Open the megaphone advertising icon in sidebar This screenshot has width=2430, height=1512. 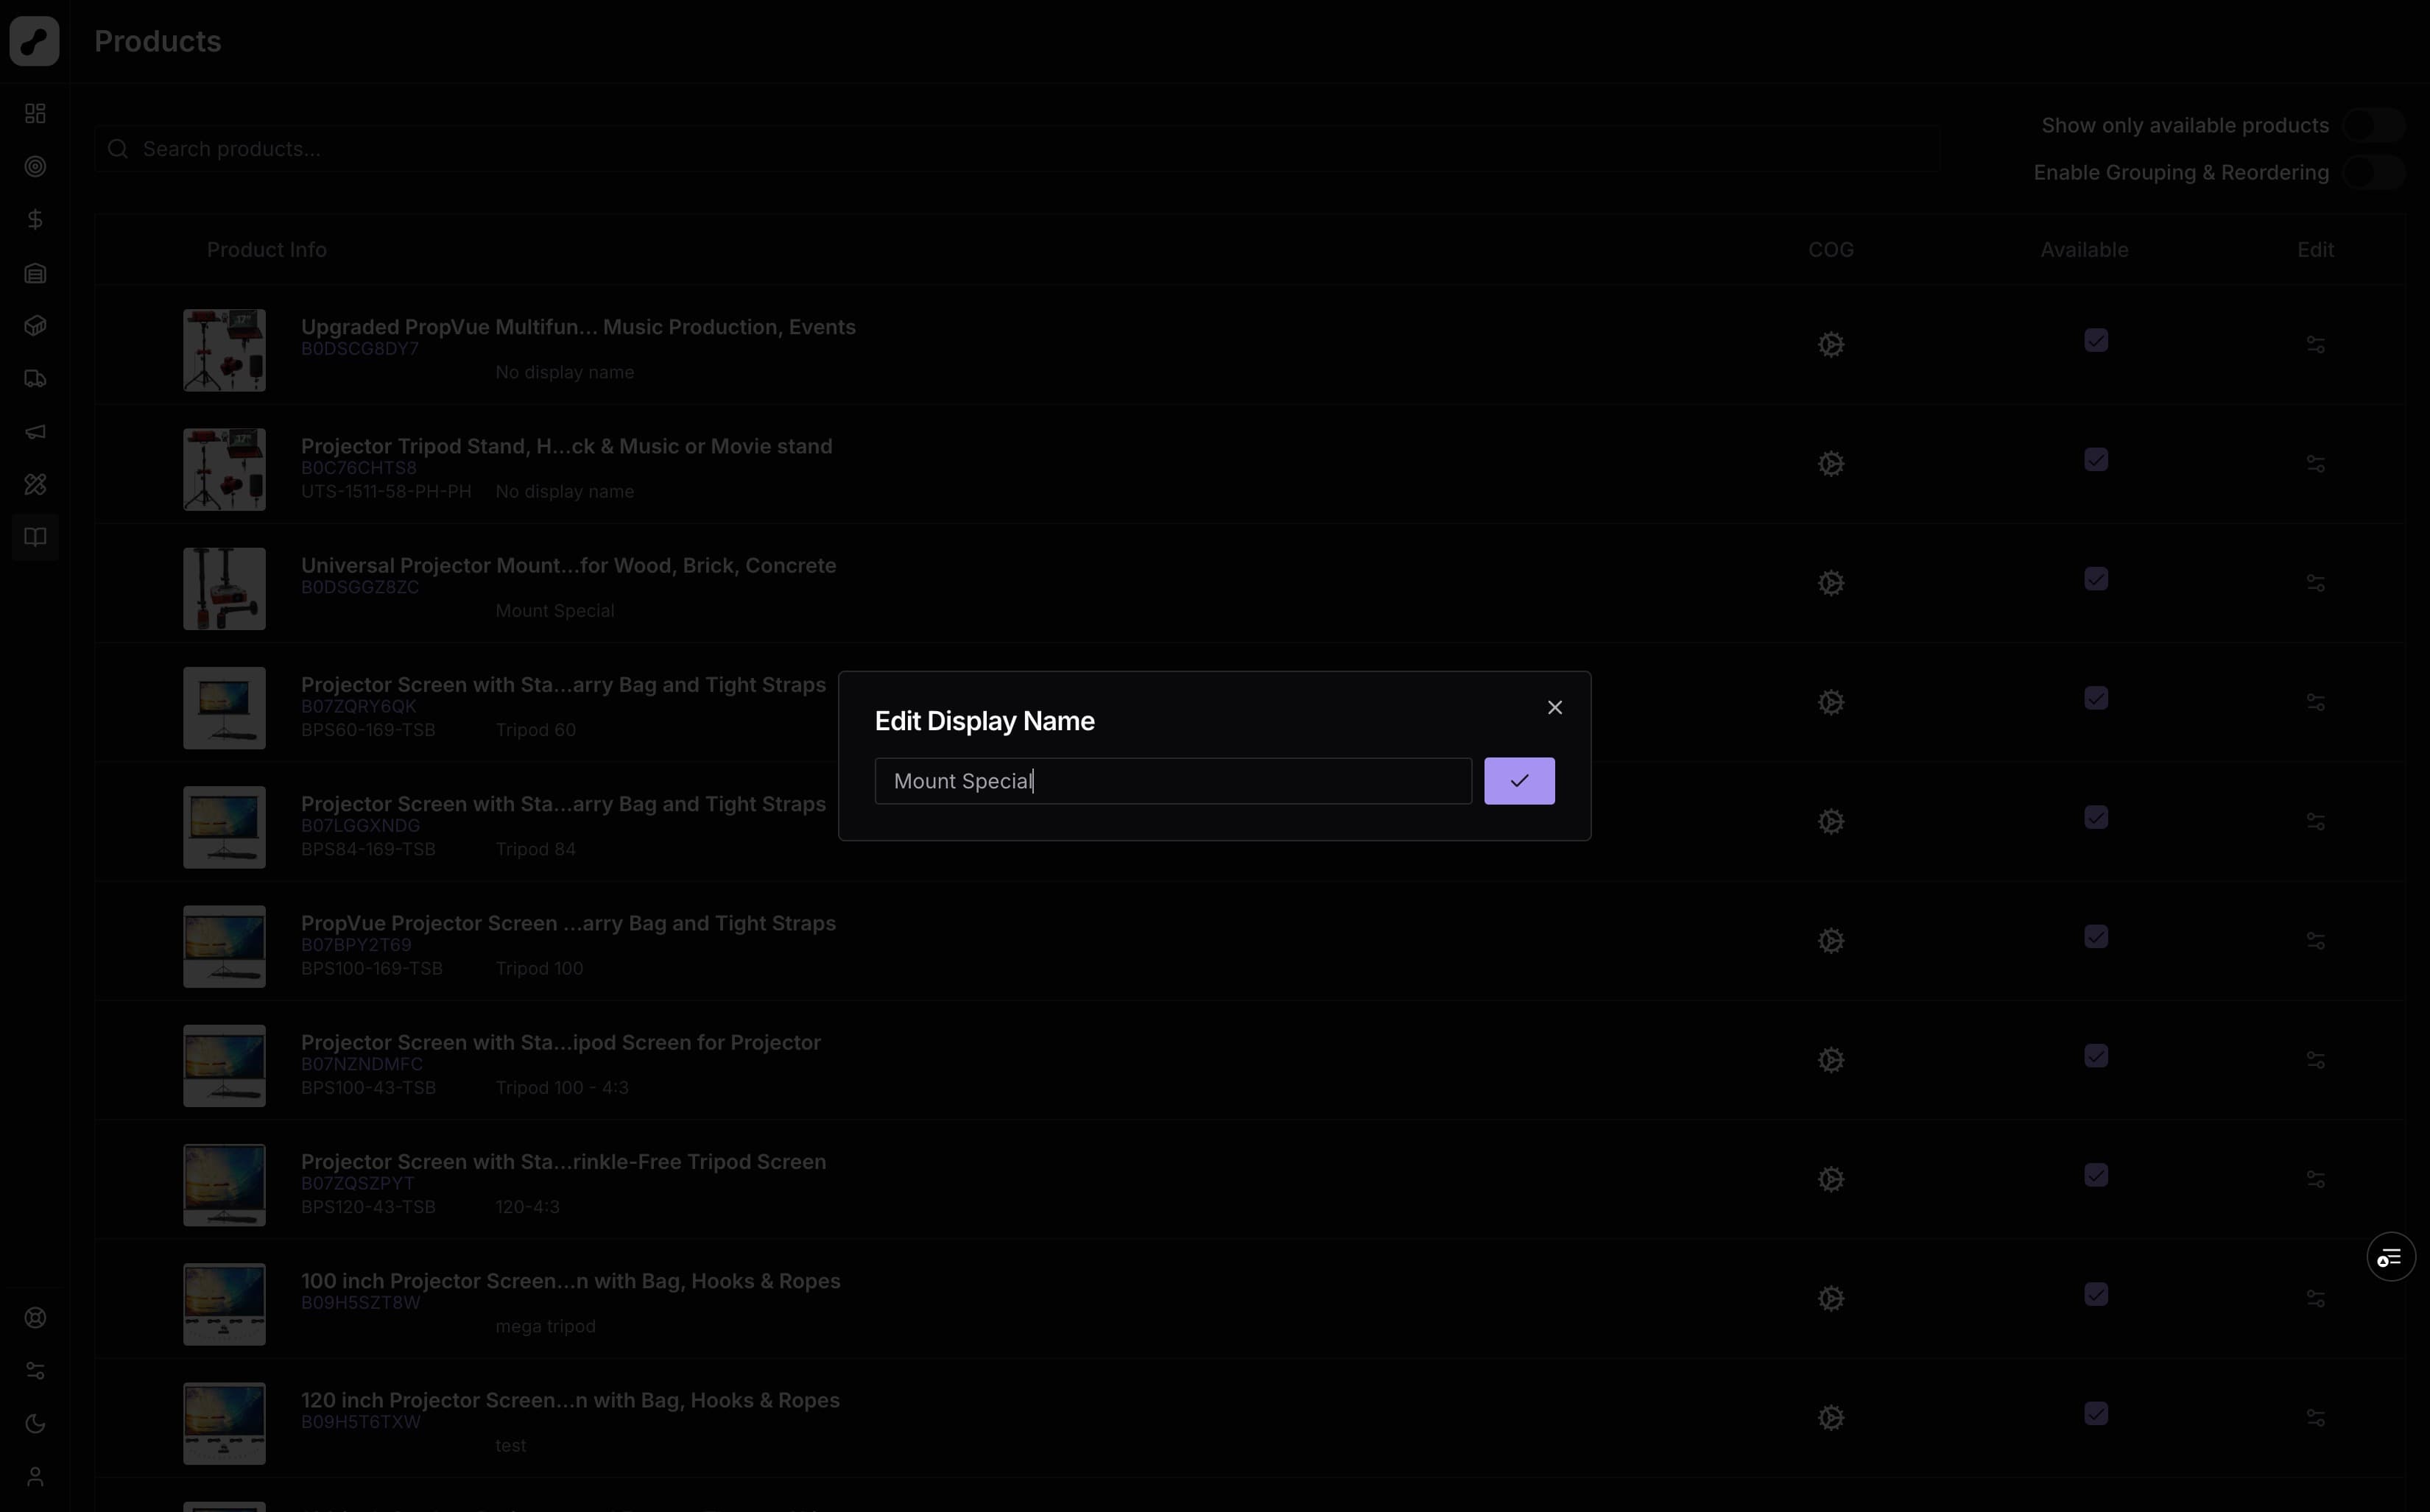coord(35,432)
